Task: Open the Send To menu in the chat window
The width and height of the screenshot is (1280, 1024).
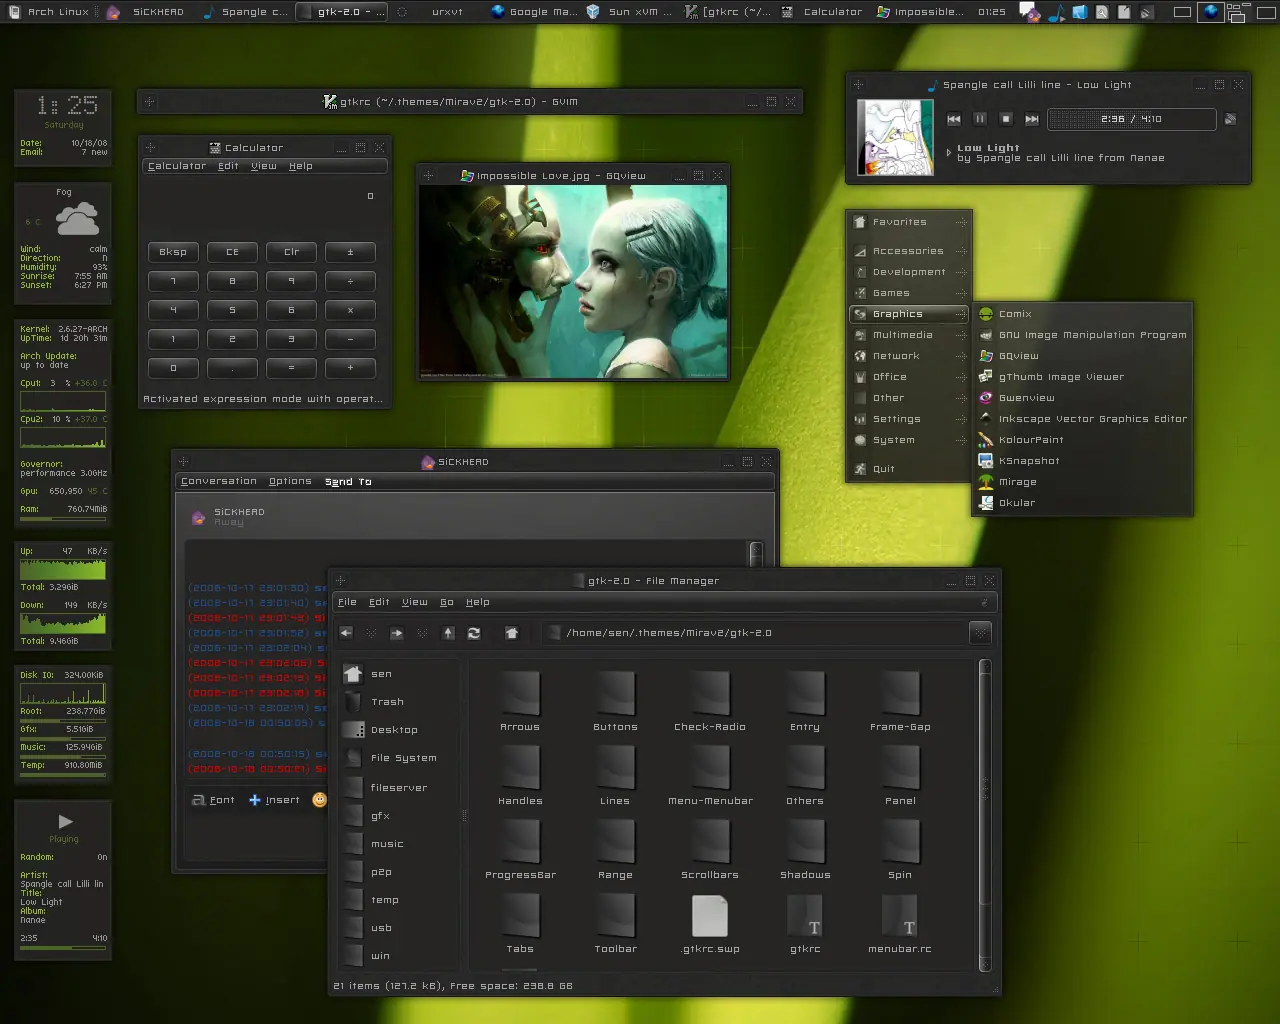Action: click(x=348, y=482)
